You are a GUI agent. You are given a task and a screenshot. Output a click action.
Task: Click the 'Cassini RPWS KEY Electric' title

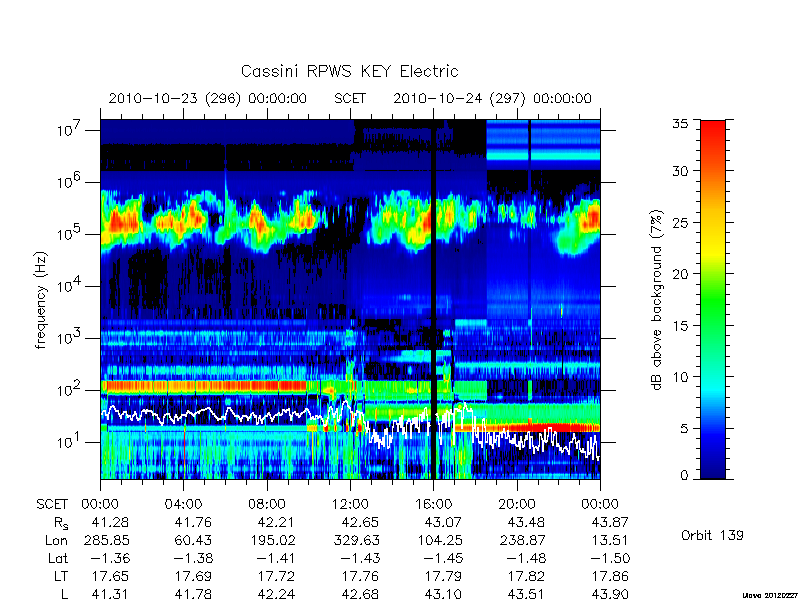[349, 71]
